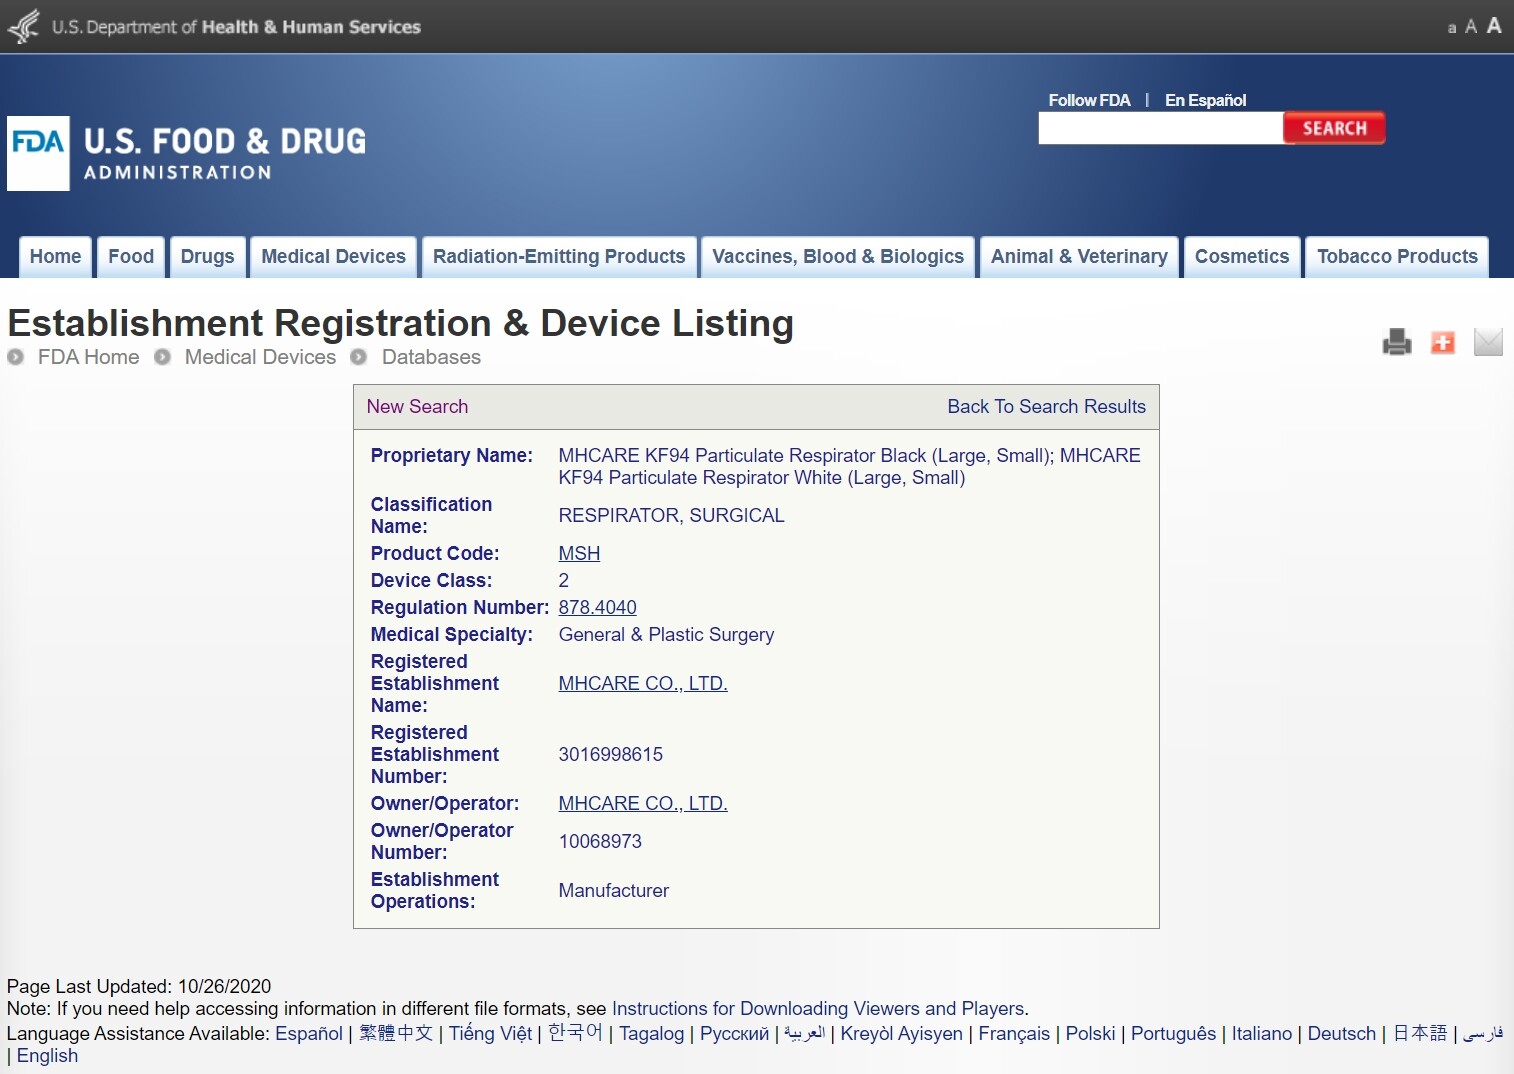This screenshot has height=1074, width=1514.
Task: Click the 'Manufacturer' establishment operations value
Action: pos(614,891)
